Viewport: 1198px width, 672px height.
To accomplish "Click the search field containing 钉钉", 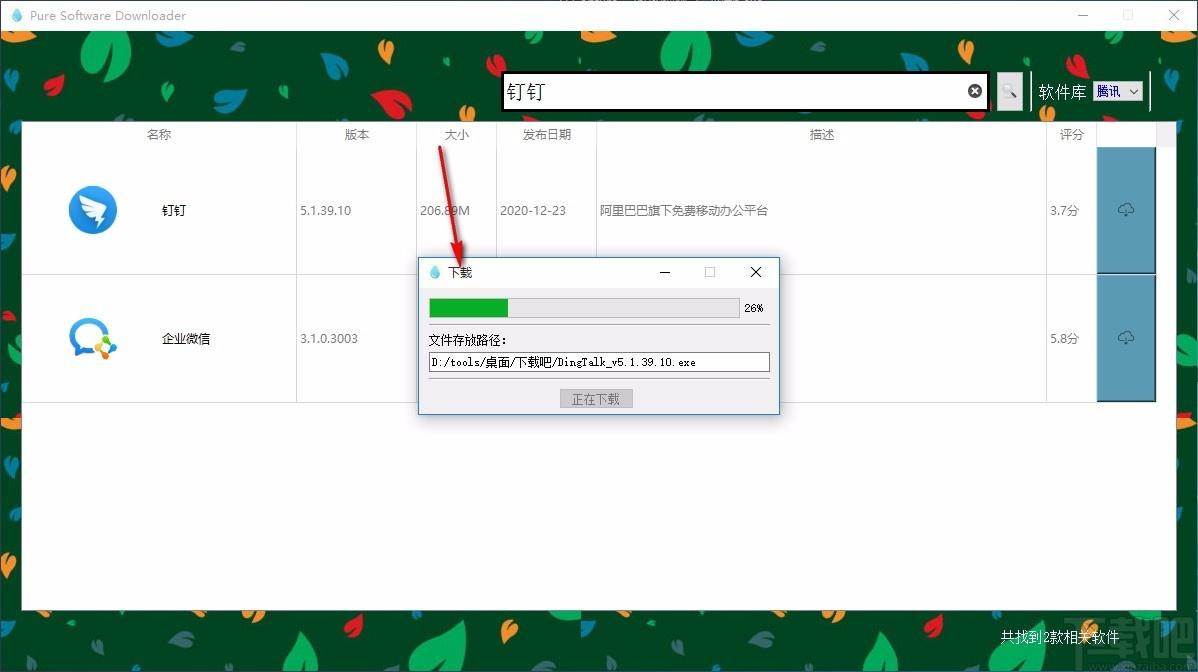I will (x=745, y=92).
